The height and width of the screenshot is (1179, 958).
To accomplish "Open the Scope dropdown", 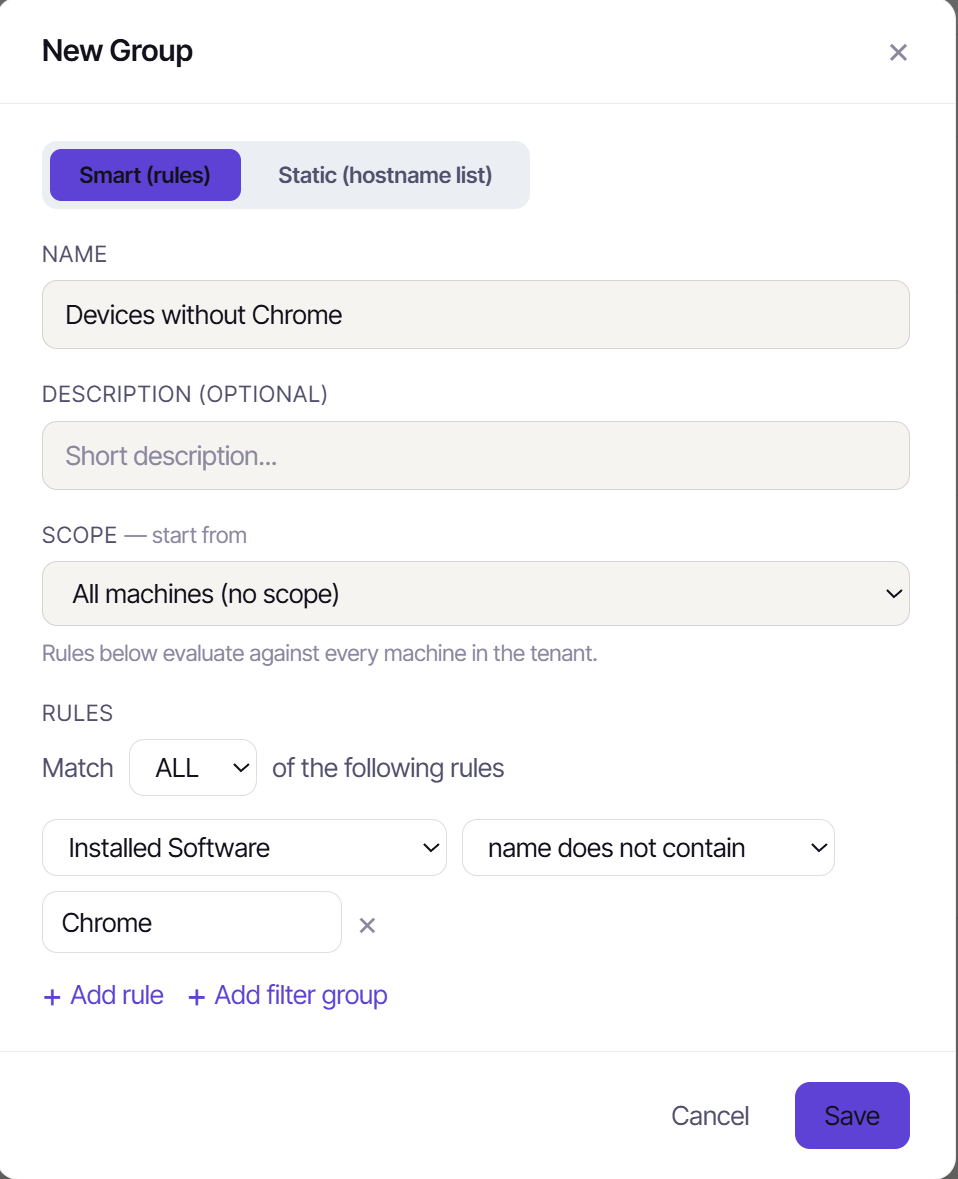I will (475, 593).
